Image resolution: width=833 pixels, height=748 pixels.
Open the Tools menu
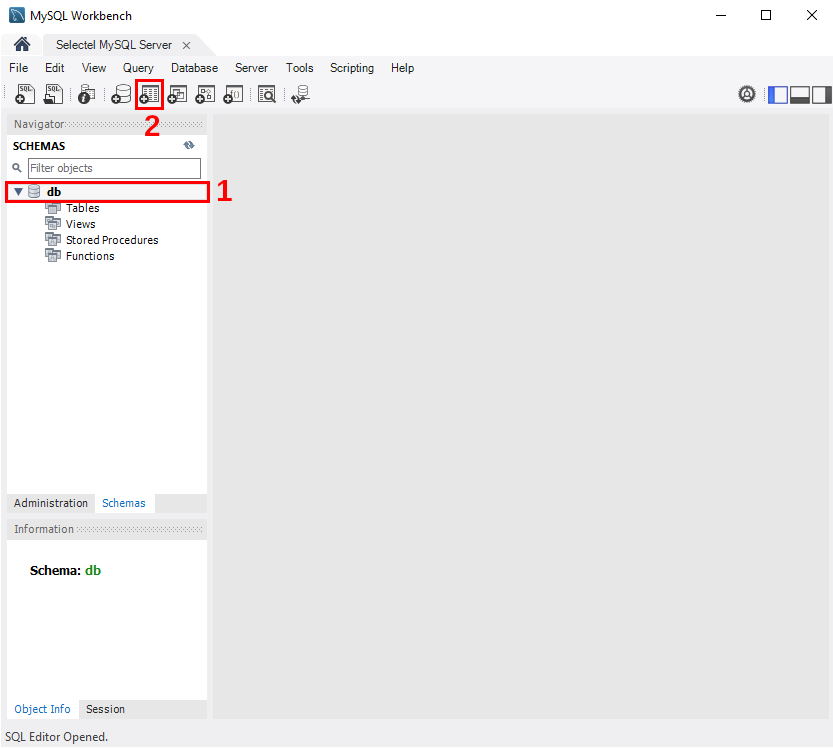300,68
